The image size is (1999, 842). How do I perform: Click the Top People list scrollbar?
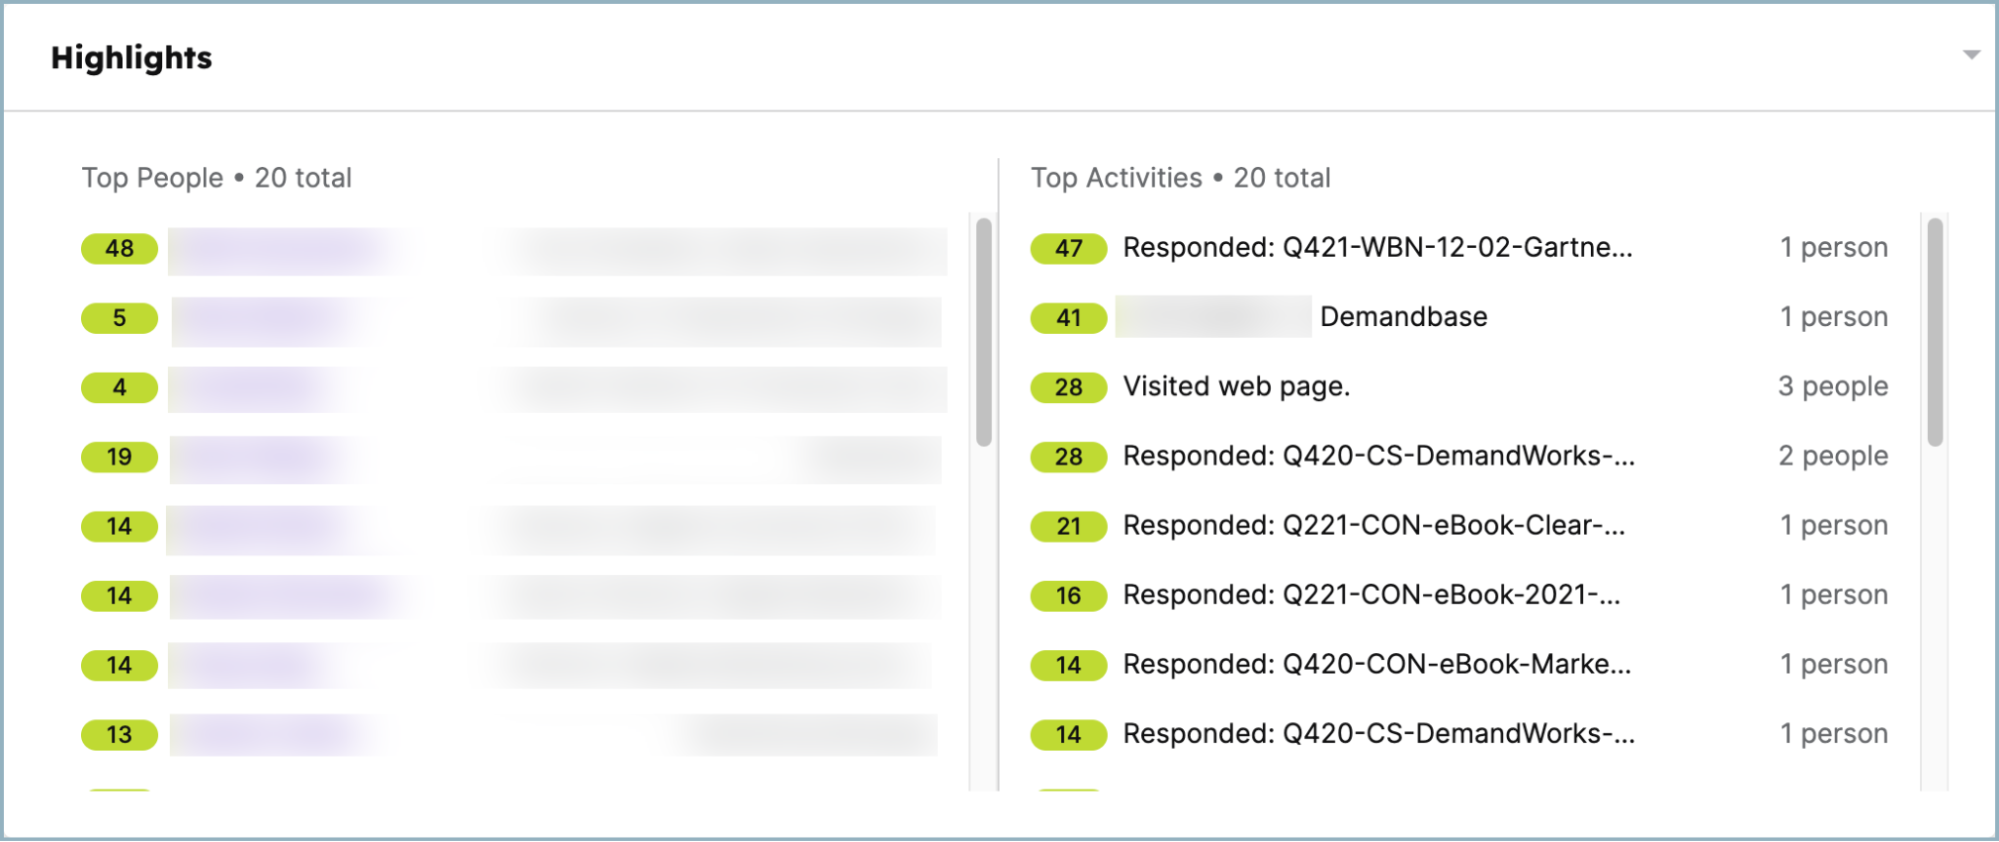point(984,331)
